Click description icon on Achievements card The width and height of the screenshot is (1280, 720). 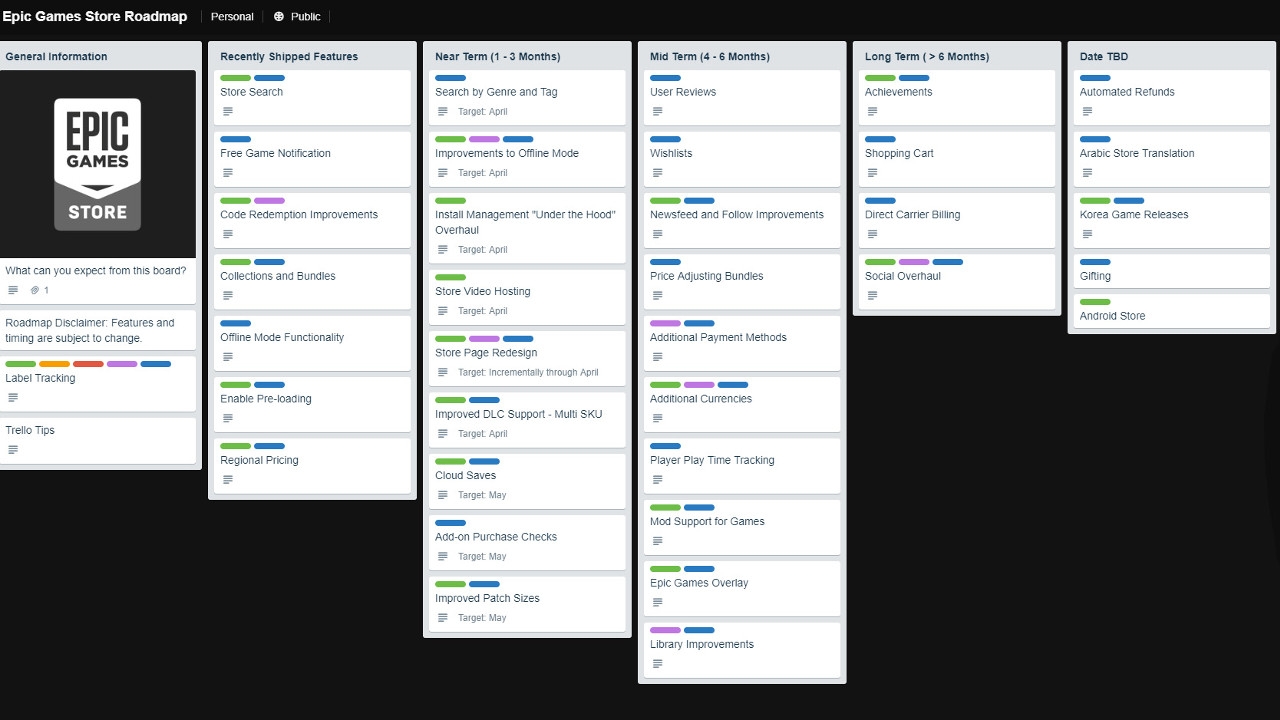873,111
